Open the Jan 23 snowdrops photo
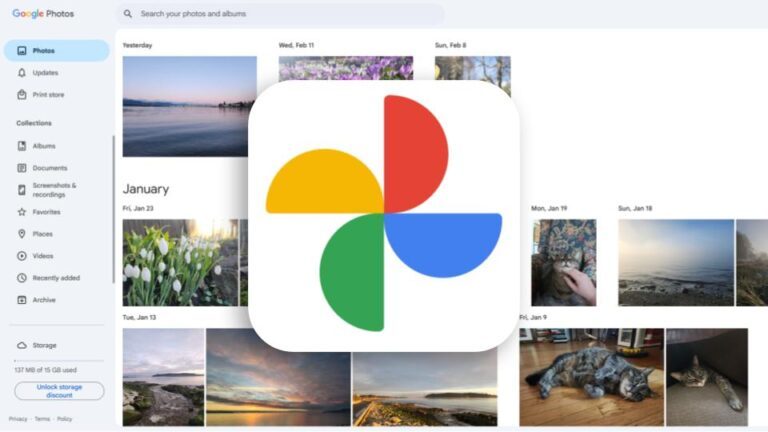The width and height of the screenshot is (768, 432). [x=180, y=263]
